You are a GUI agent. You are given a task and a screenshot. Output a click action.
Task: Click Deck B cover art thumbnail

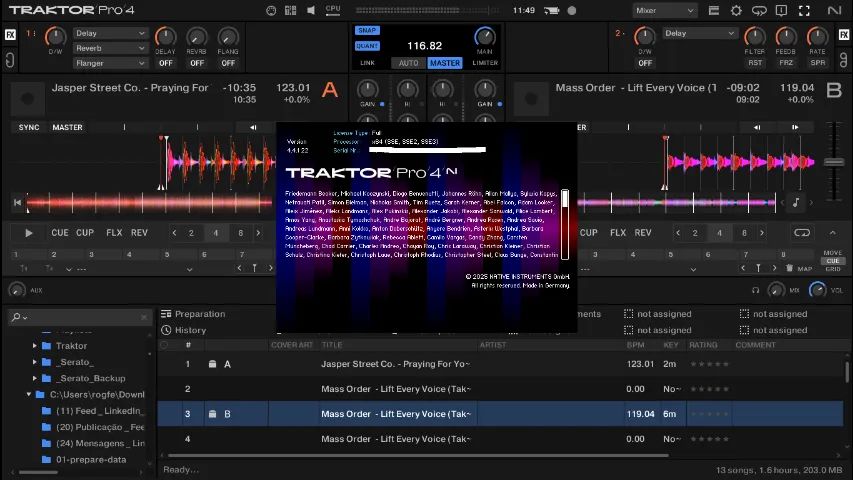coord(531,99)
